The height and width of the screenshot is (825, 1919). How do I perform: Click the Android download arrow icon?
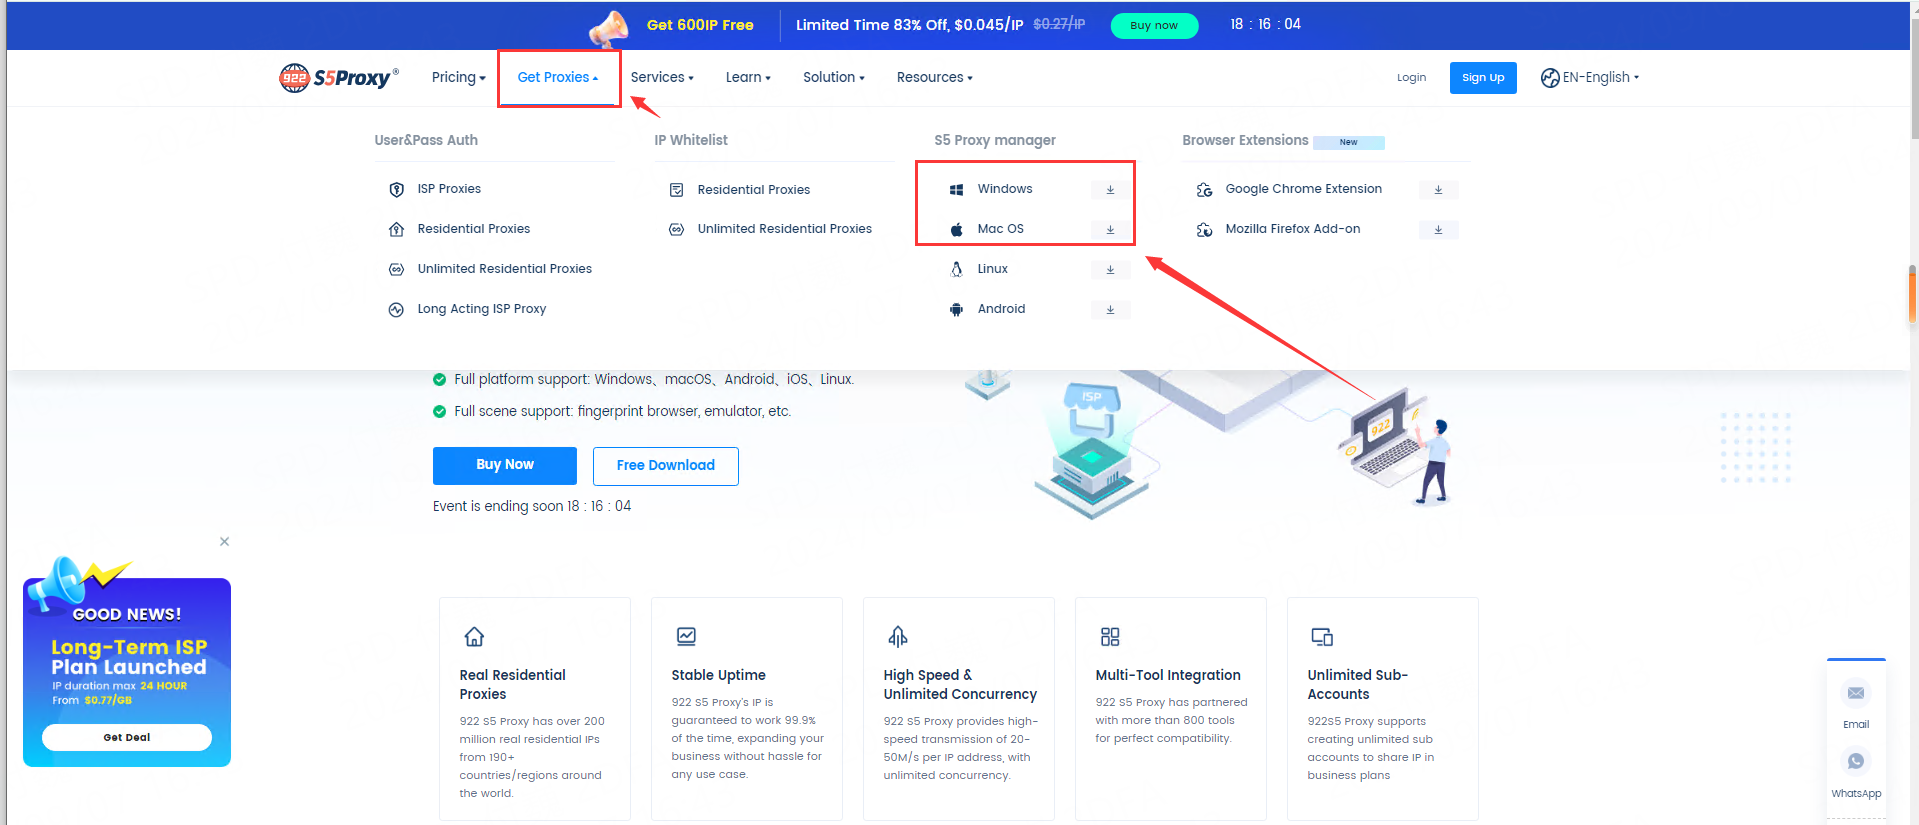(1110, 309)
